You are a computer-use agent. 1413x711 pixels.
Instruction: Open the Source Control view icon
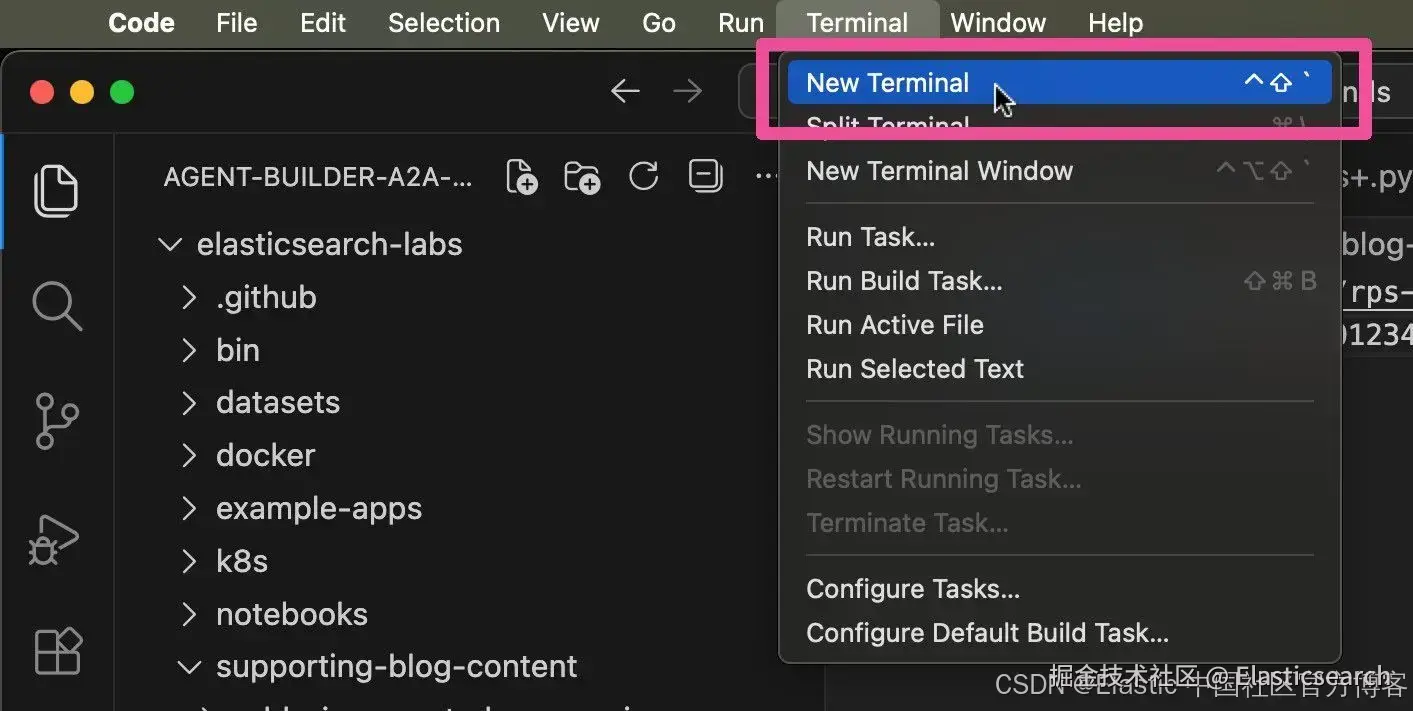(56, 421)
